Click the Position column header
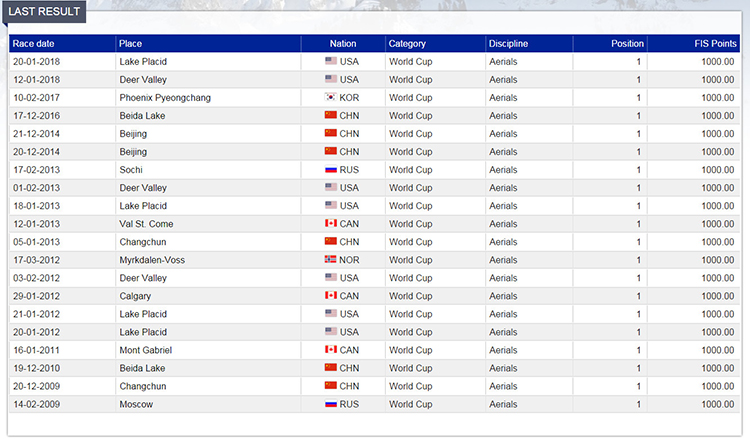Screen dimensions: 750x439 tap(627, 44)
